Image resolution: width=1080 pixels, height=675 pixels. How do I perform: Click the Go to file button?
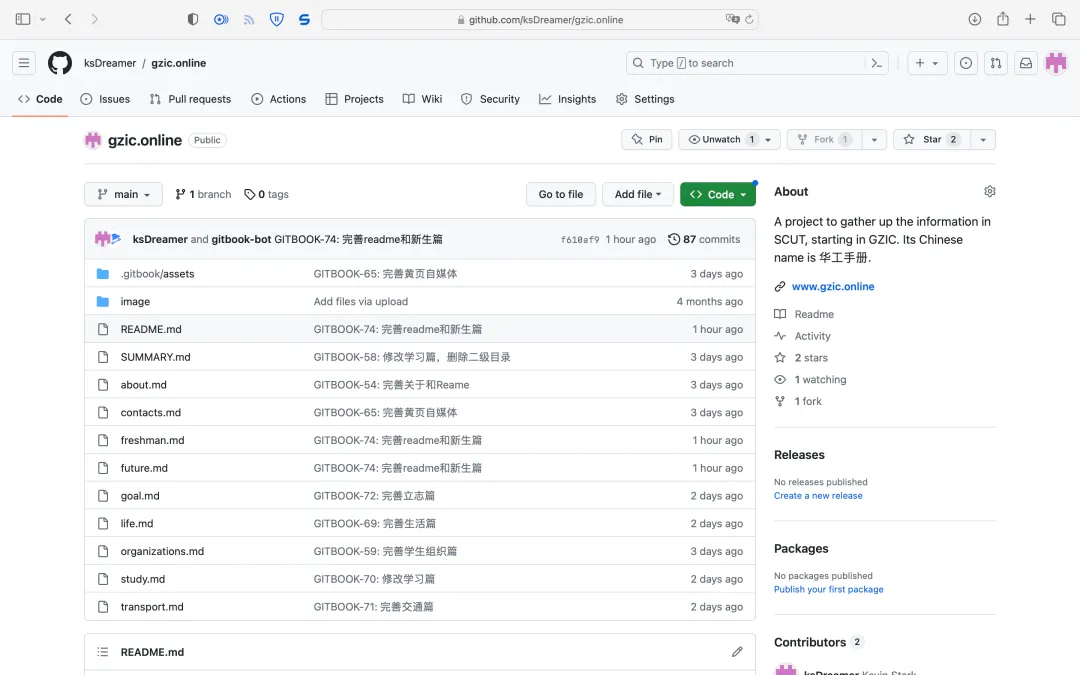point(560,194)
